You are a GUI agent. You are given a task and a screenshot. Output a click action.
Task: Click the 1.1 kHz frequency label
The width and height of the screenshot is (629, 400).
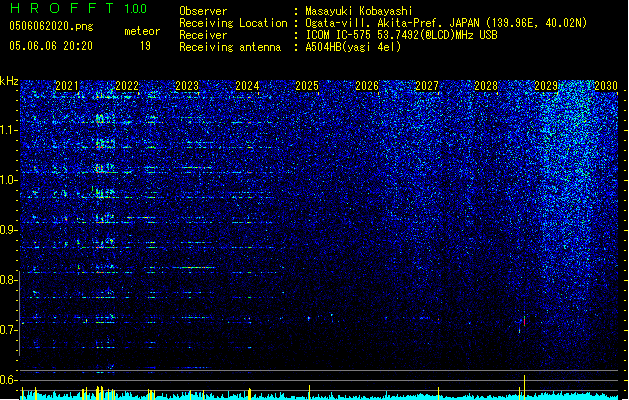pos(9,130)
